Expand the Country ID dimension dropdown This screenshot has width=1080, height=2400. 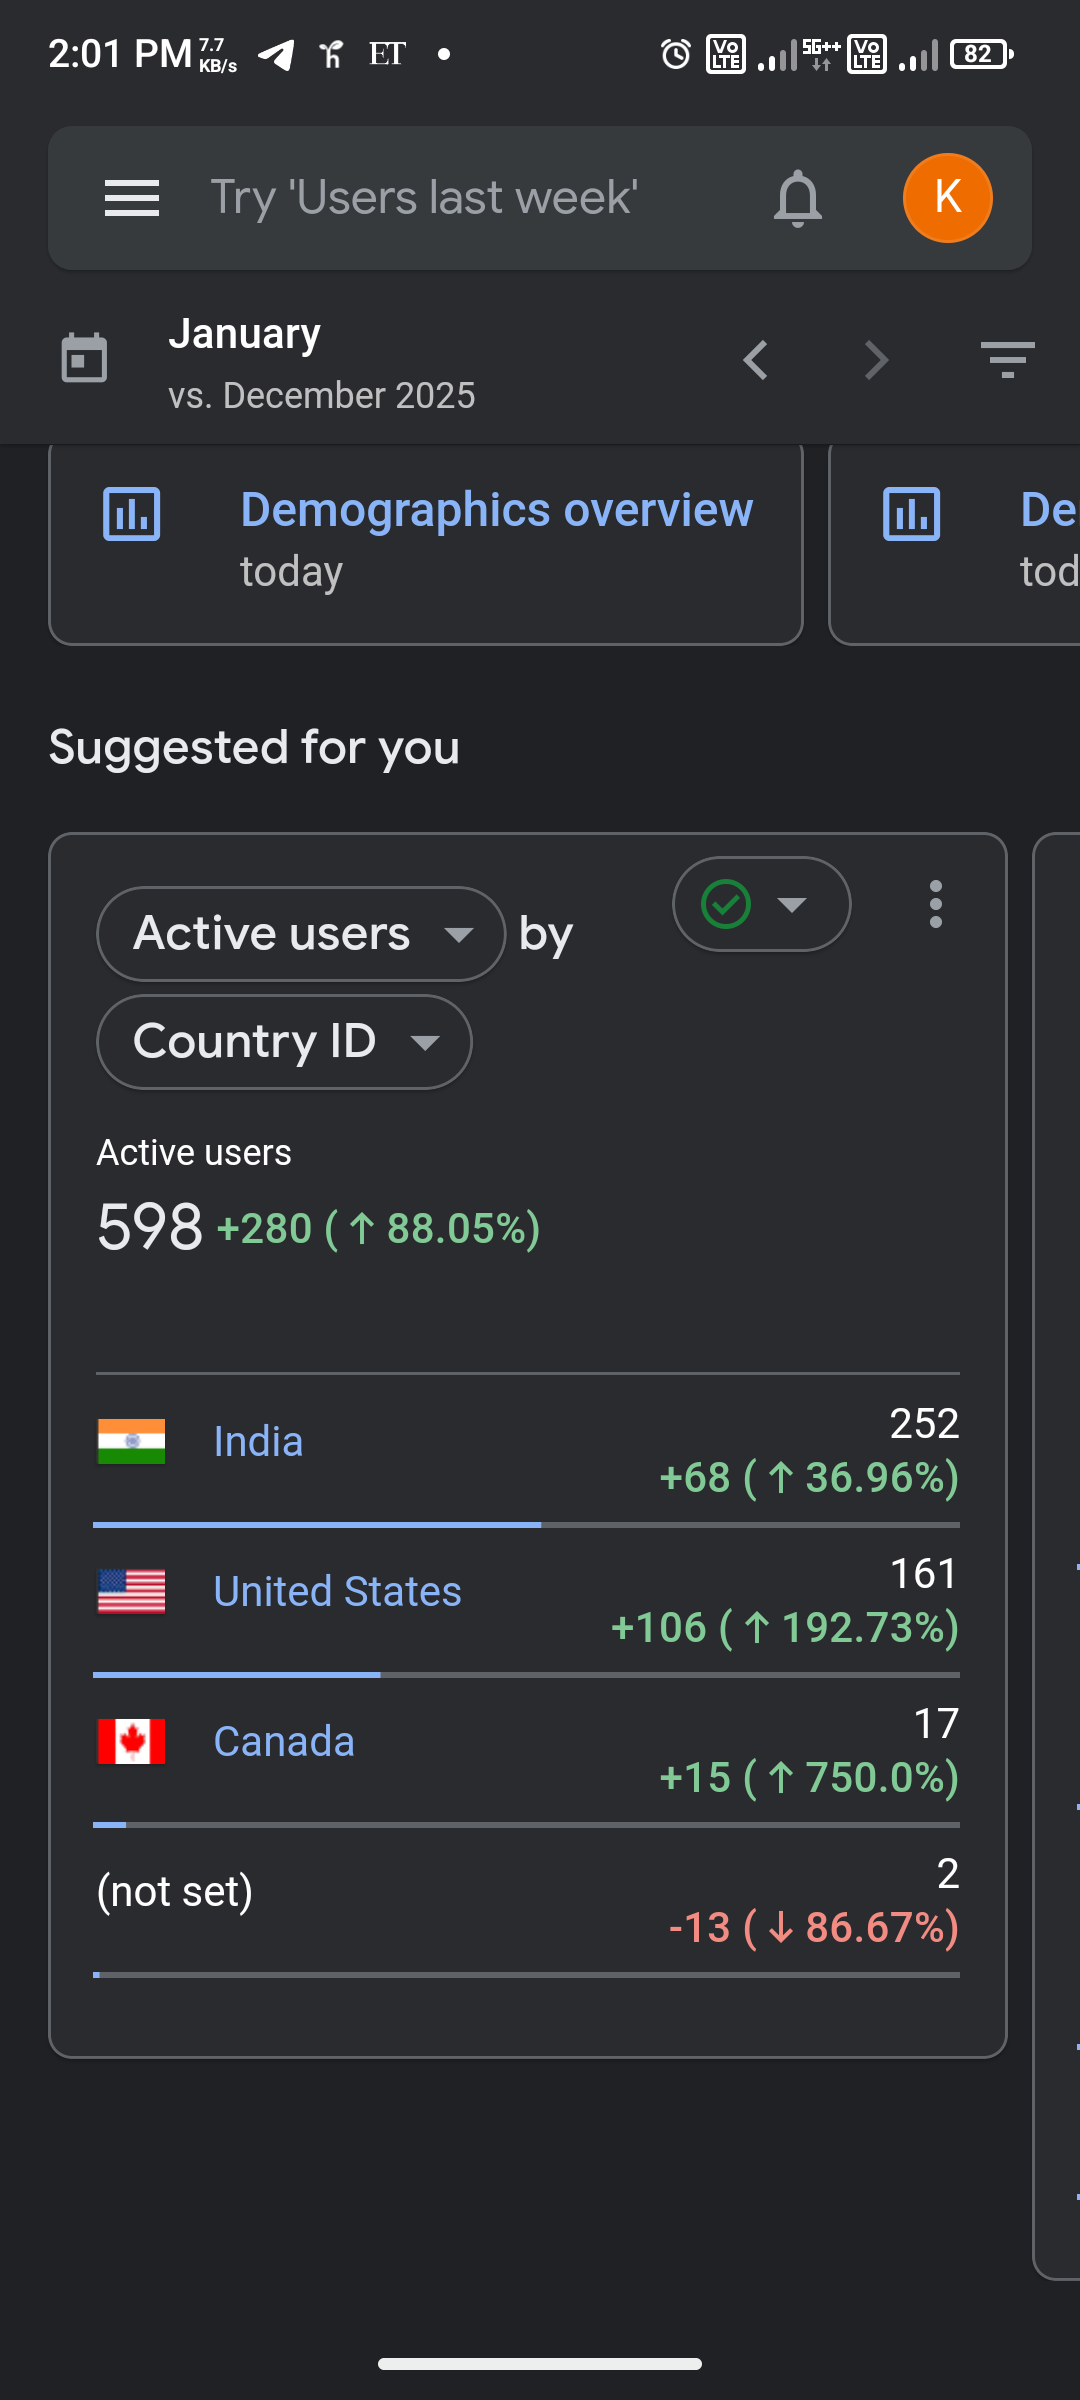284,1042
